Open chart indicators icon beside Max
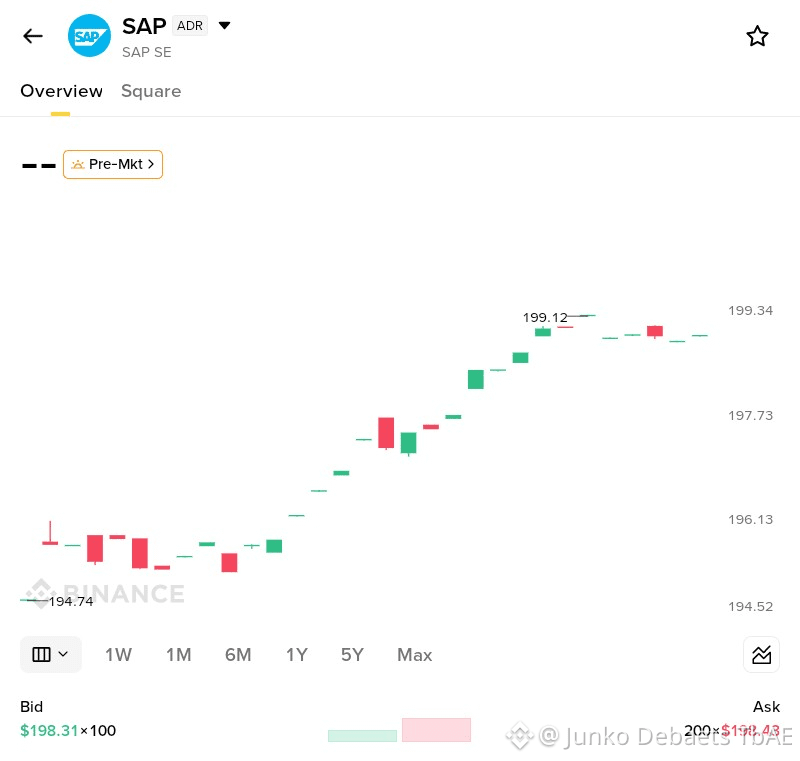 coord(761,654)
